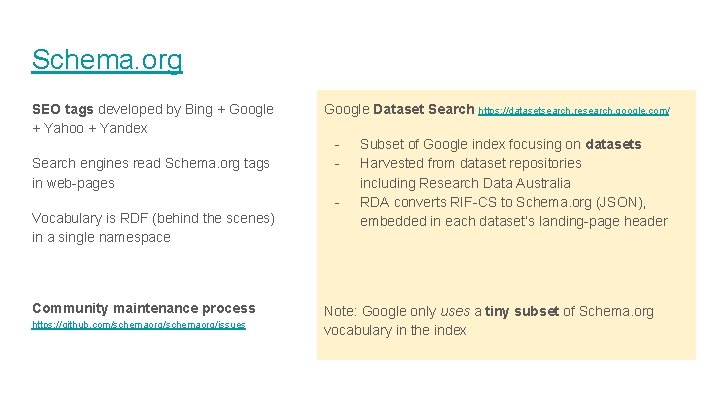
Task: Click 'including Research Data Australia' line
Action: 465,183
